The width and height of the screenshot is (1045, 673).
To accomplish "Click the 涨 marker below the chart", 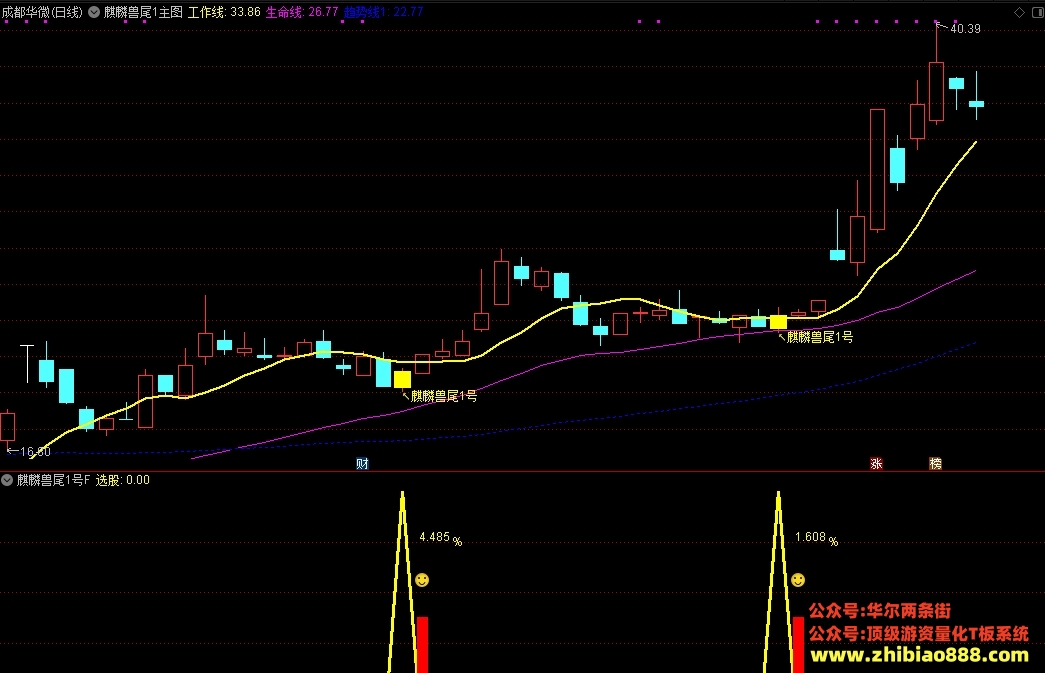I will click(x=876, y=464).
